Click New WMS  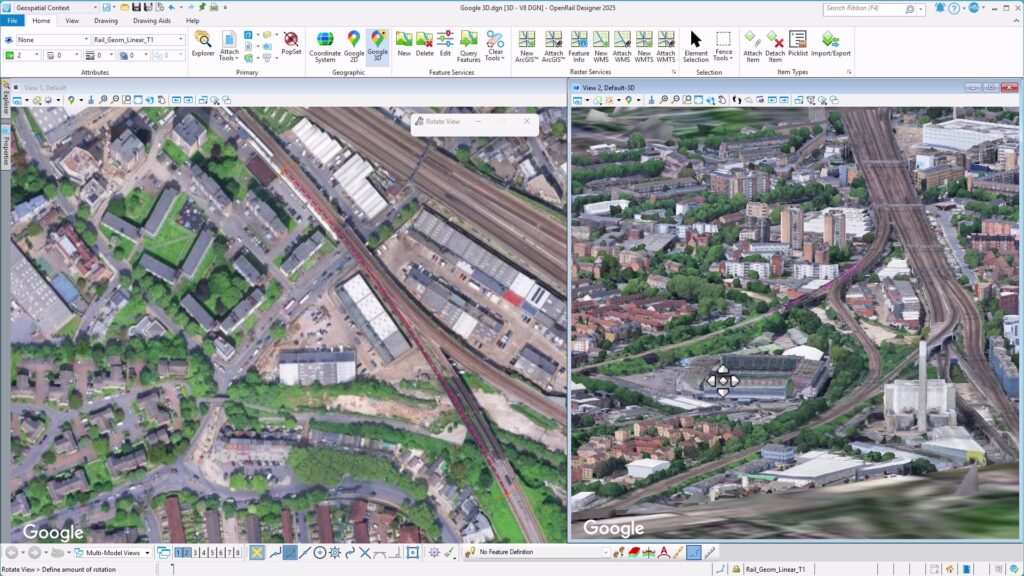(x=601, y=46)
